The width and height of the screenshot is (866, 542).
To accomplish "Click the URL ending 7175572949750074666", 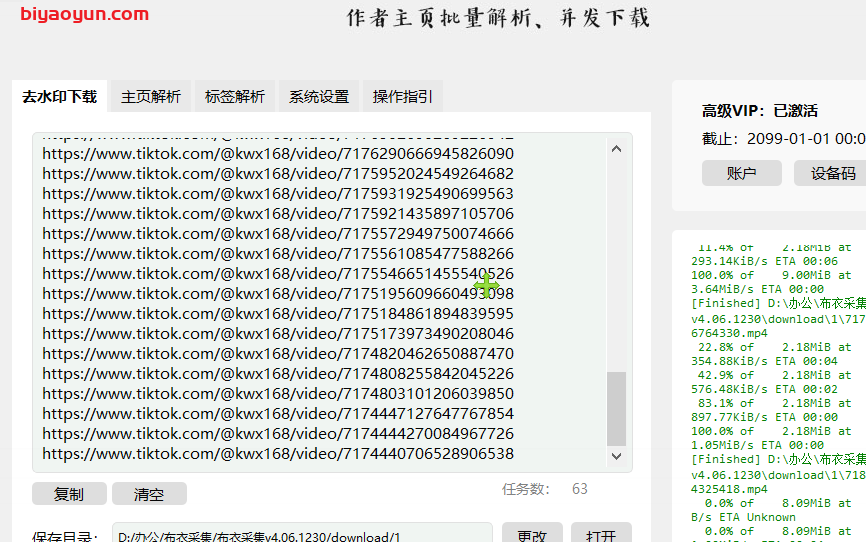I will pyautogui.click(x=278, y=234).
